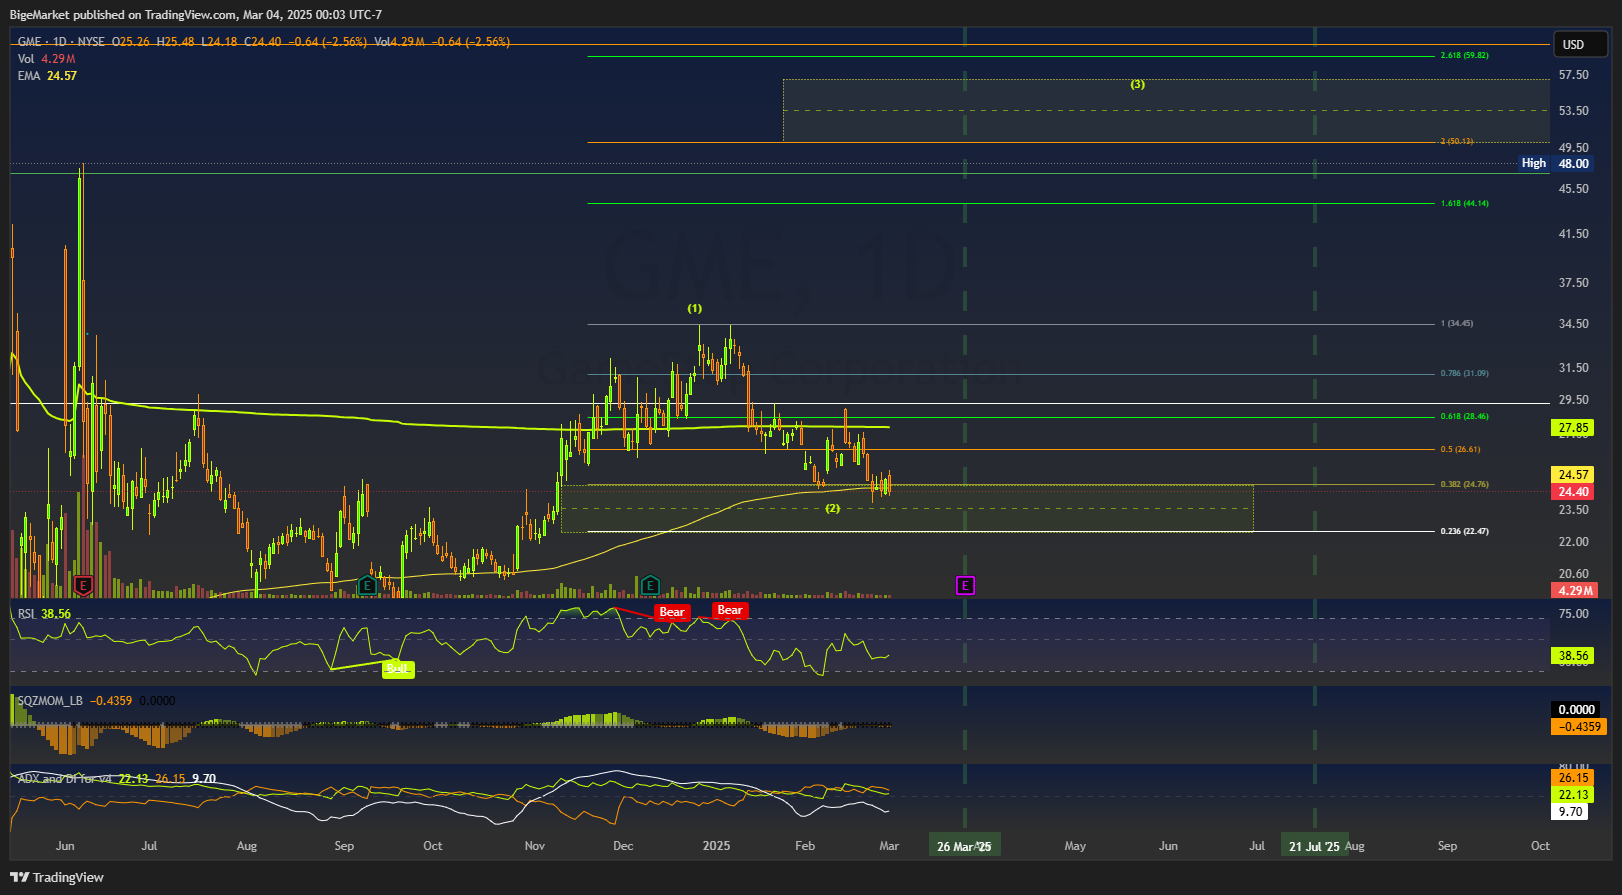Click the 27.85 green price tag
This screenshot has height=895, width=1622.
tap(1574, 428)
